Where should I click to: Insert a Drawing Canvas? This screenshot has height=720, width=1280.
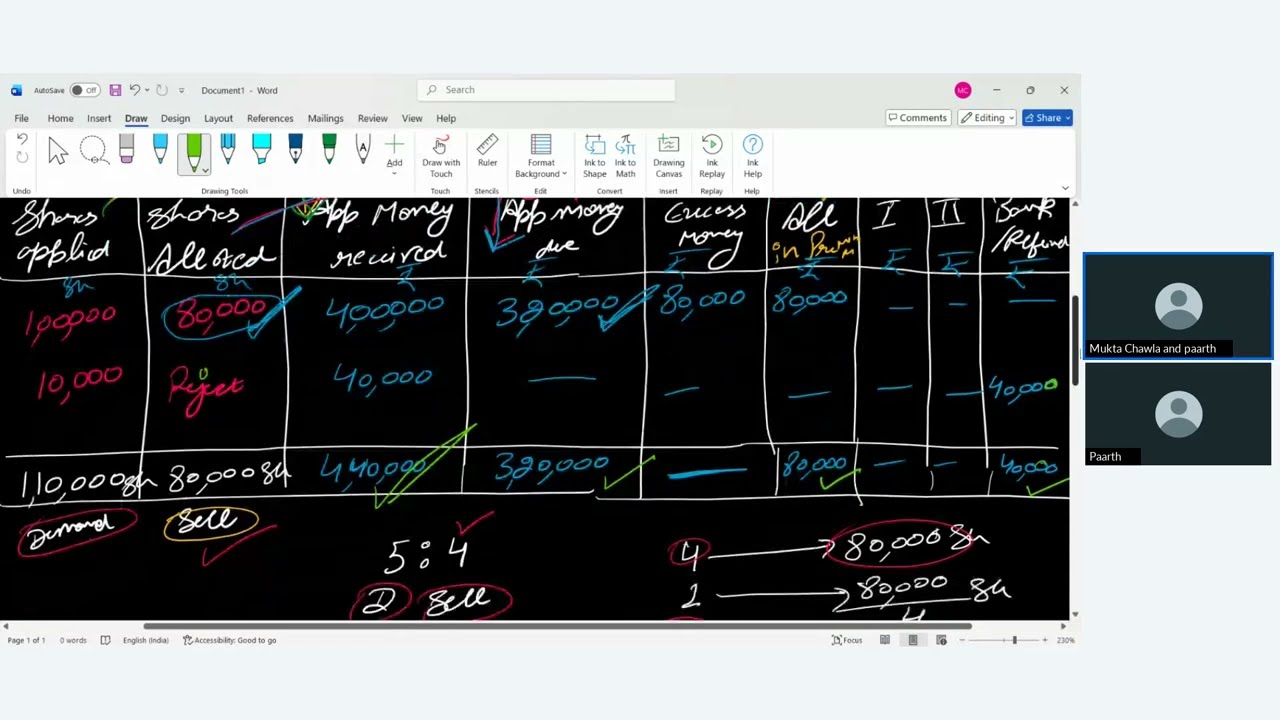tap(669, 157)
